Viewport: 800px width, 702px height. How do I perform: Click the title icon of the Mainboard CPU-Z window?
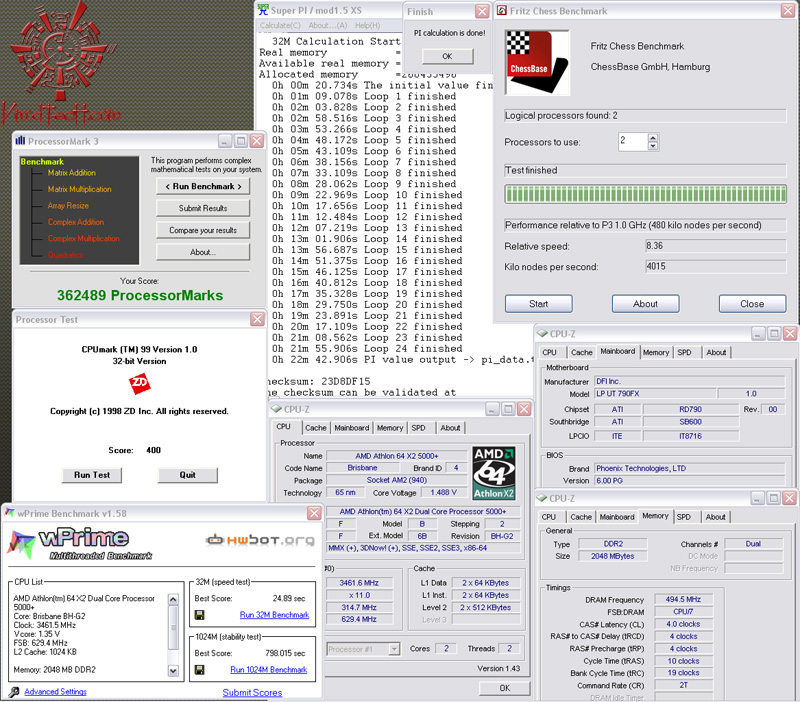pos(542,334)
